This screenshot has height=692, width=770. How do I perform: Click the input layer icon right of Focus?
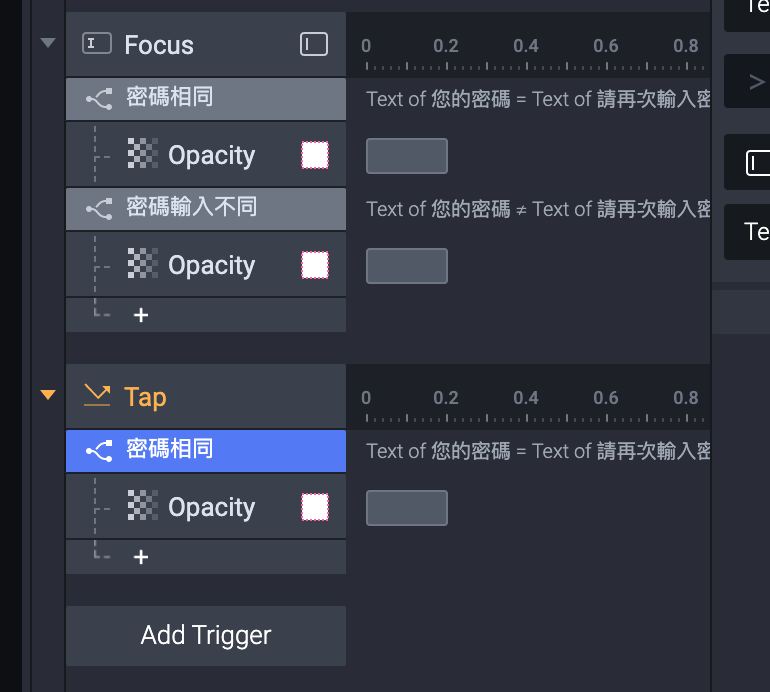[314, 44]
